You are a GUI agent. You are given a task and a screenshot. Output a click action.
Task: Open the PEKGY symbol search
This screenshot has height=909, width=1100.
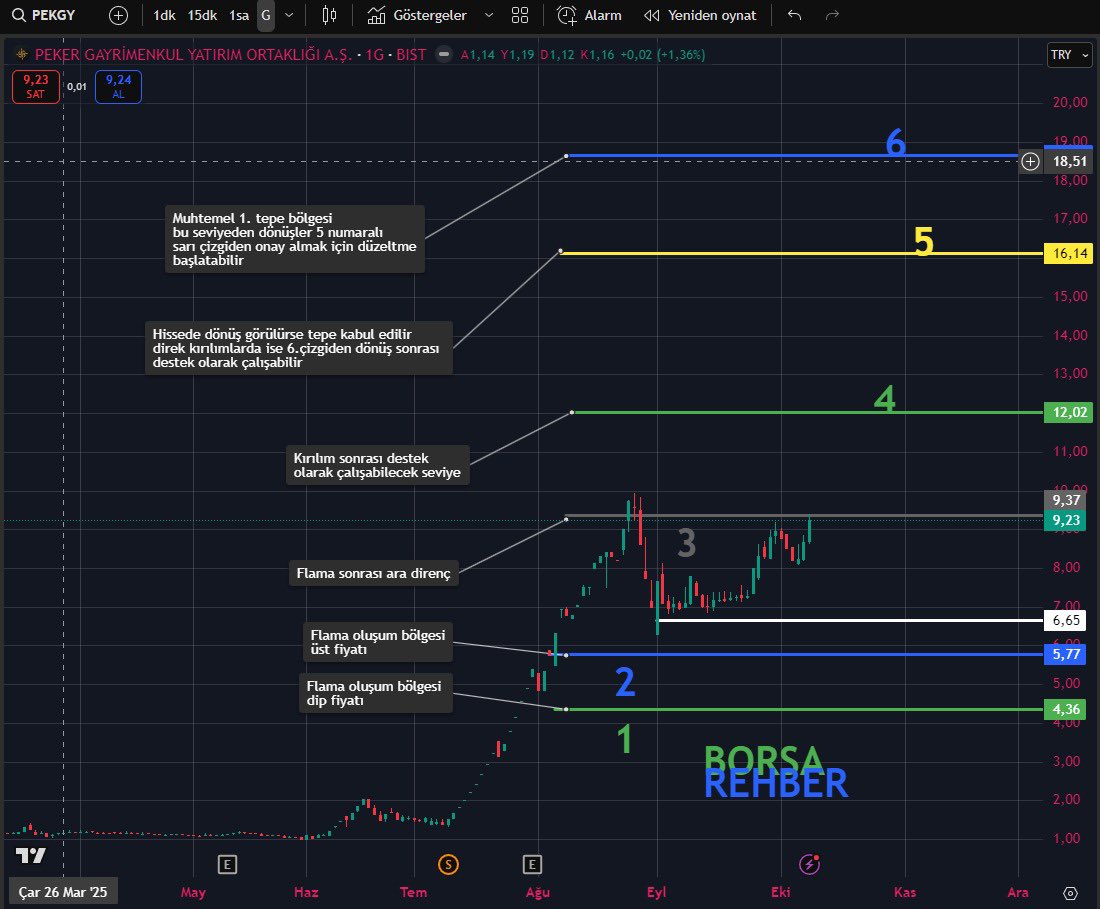point(43,15)
